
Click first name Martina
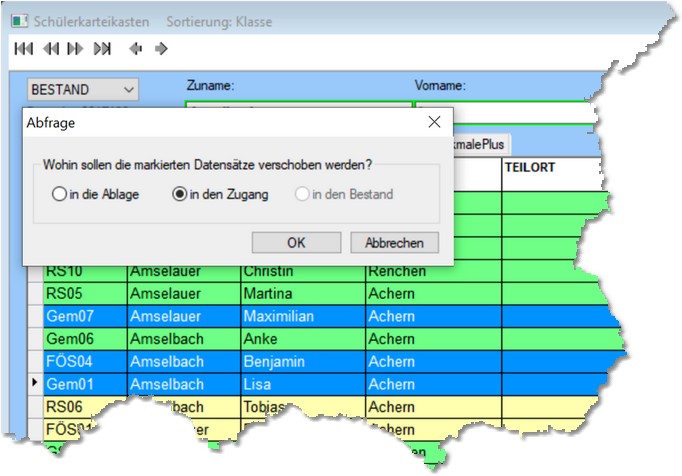pos(303,294)
